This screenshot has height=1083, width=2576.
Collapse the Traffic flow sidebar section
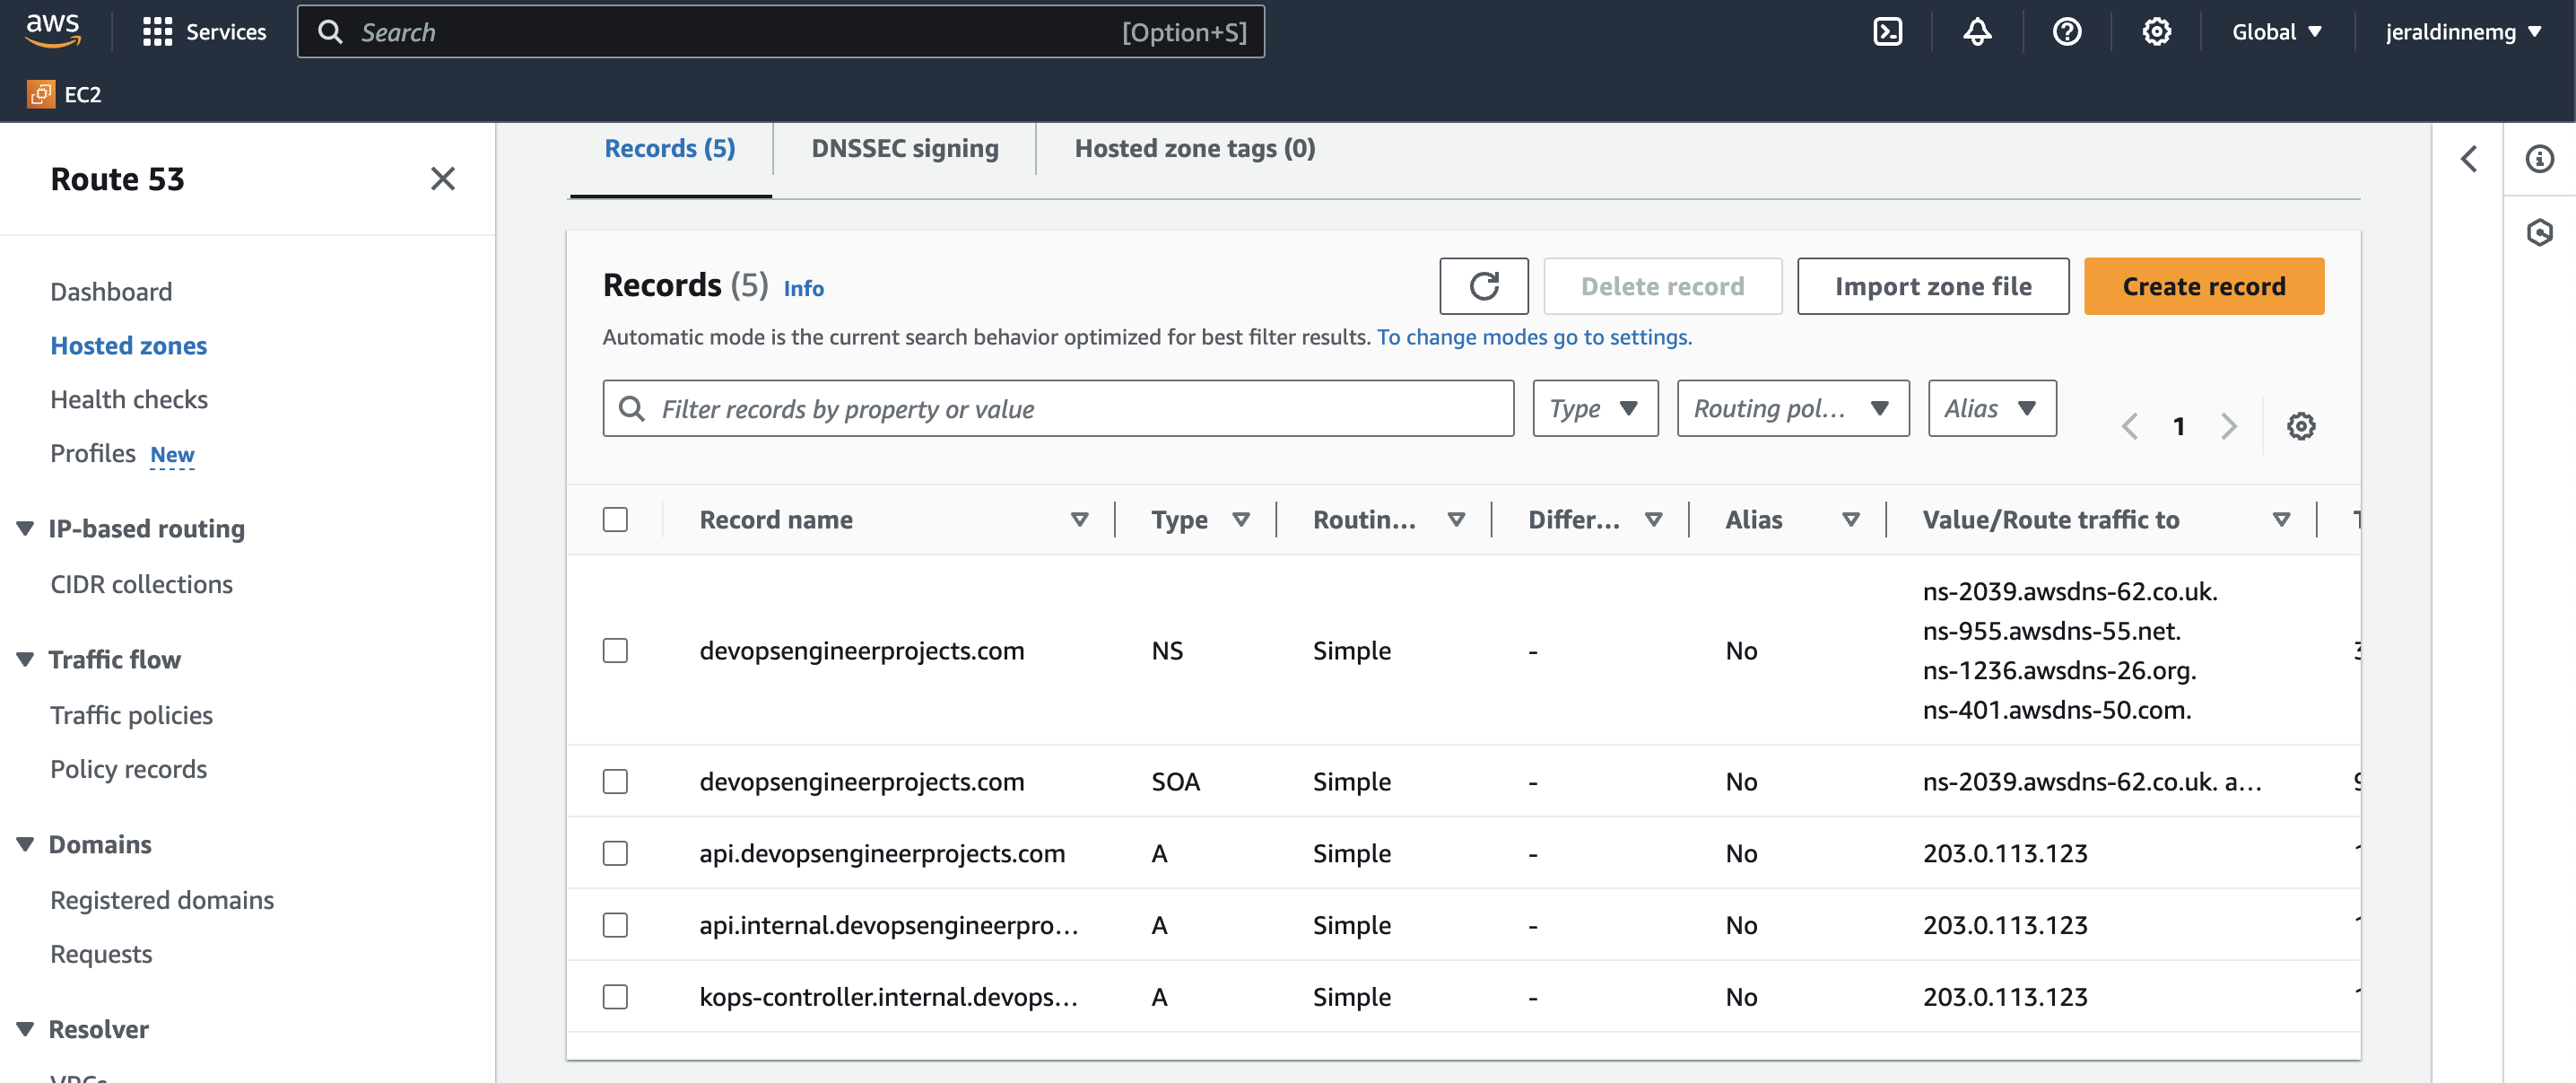tap(26, 660)
